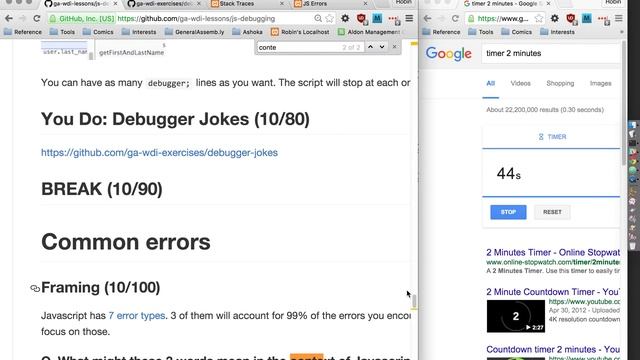The height and width of the screenshot is (360, 640).
Task: Open the '7 error types' link
Action: click(137, 316)
